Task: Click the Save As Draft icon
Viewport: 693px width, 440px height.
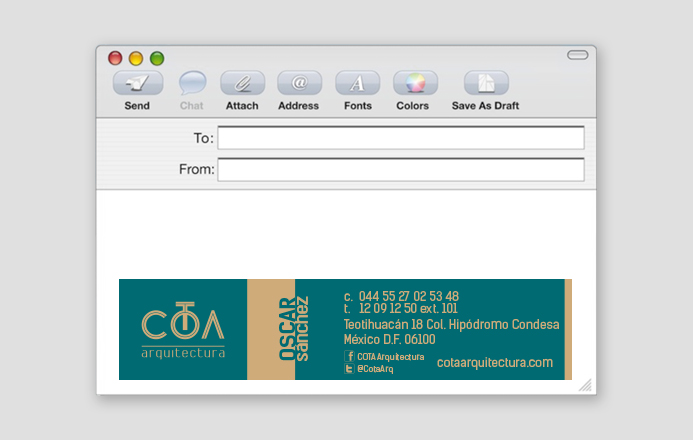Action: (x=486, y=83)
